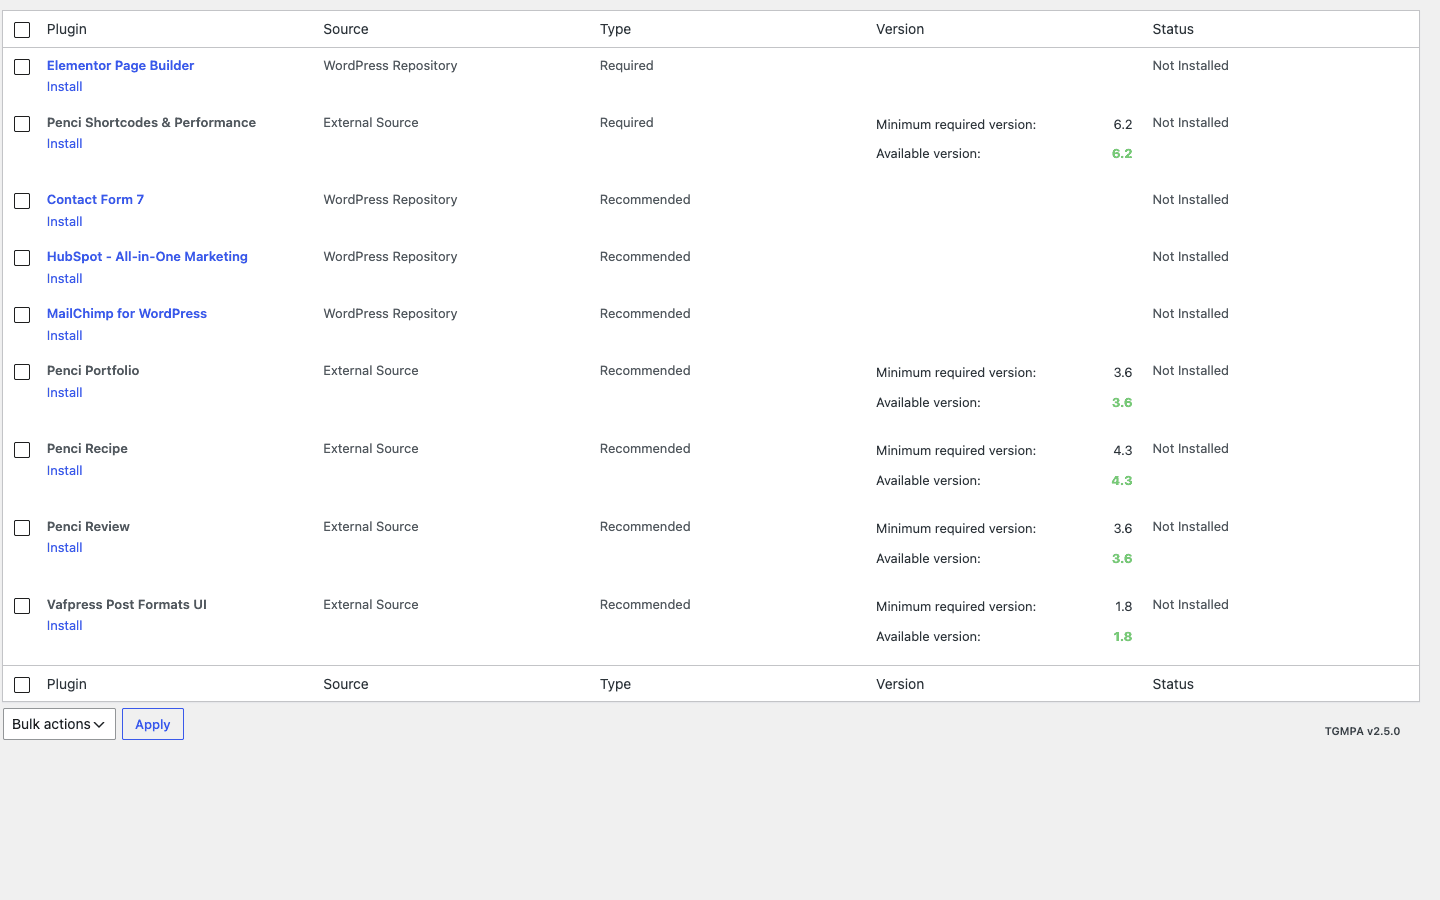Viewport: 1440px width, 900px height.
Task: Click the Penci Review plugin name
Action: [x=88, y=526]
